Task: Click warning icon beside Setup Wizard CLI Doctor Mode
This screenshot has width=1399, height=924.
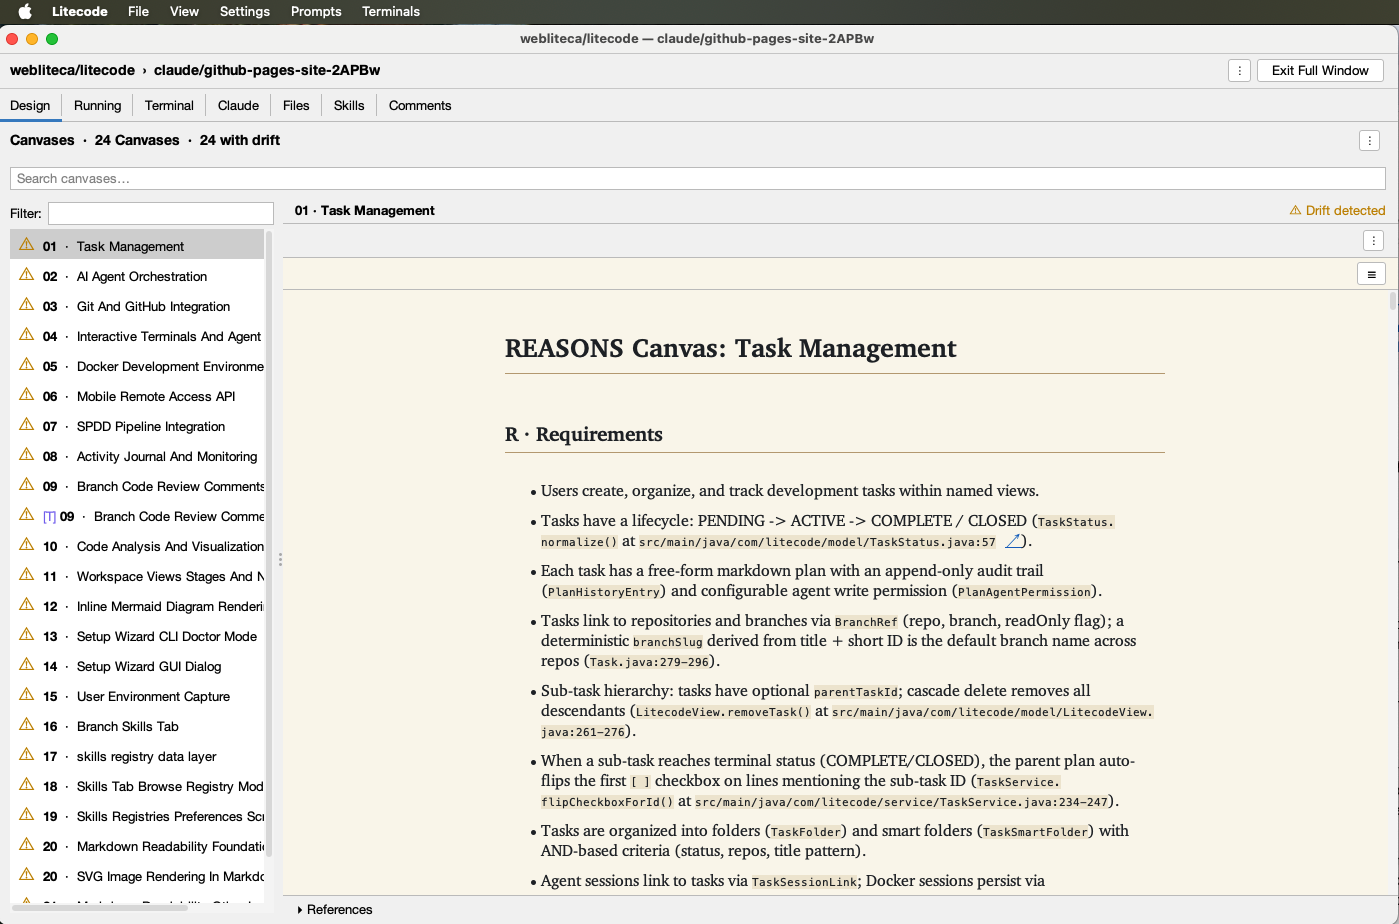Action: (27, 635)
